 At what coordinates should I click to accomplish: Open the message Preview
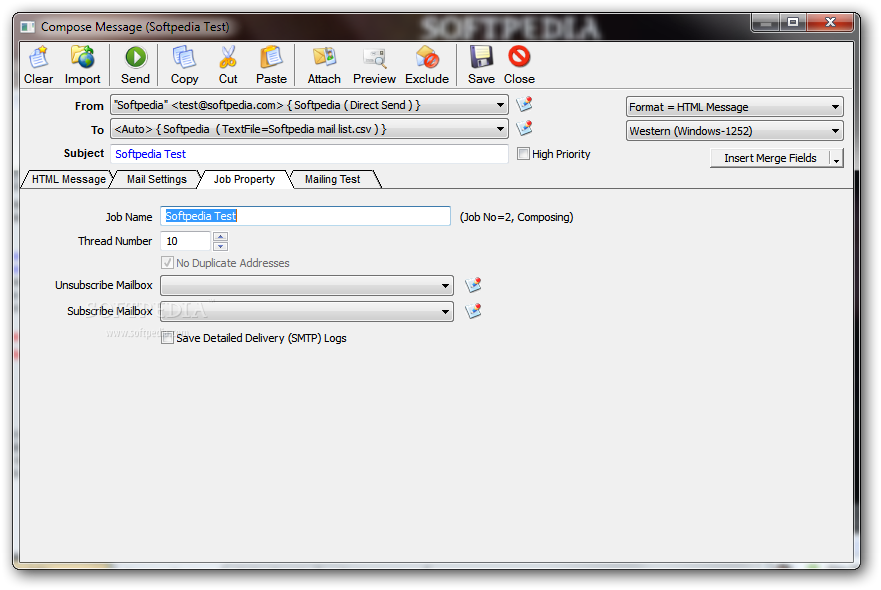[374, 65]
